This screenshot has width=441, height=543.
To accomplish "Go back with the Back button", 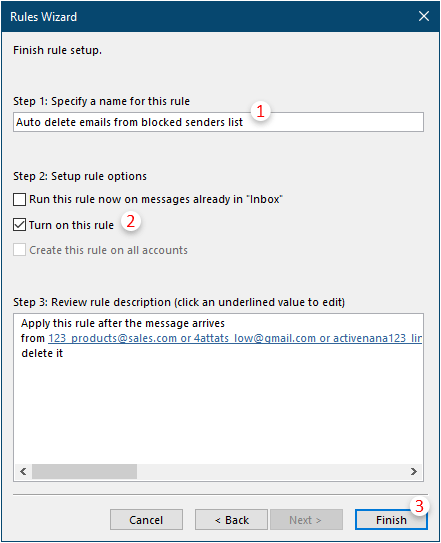I will (x=231, y=519).
